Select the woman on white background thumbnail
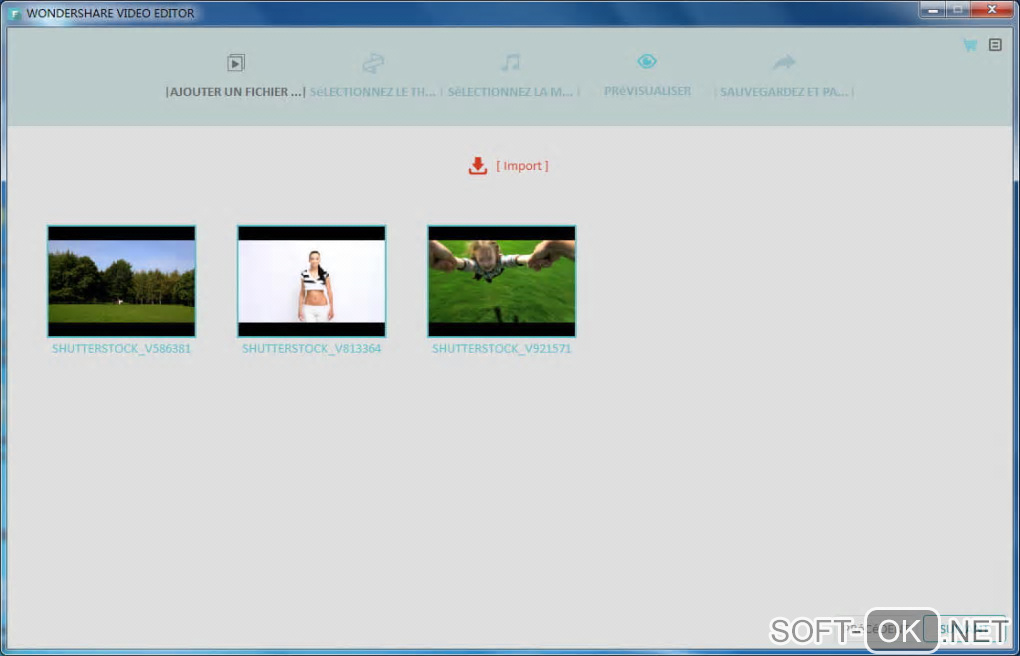 312,281
